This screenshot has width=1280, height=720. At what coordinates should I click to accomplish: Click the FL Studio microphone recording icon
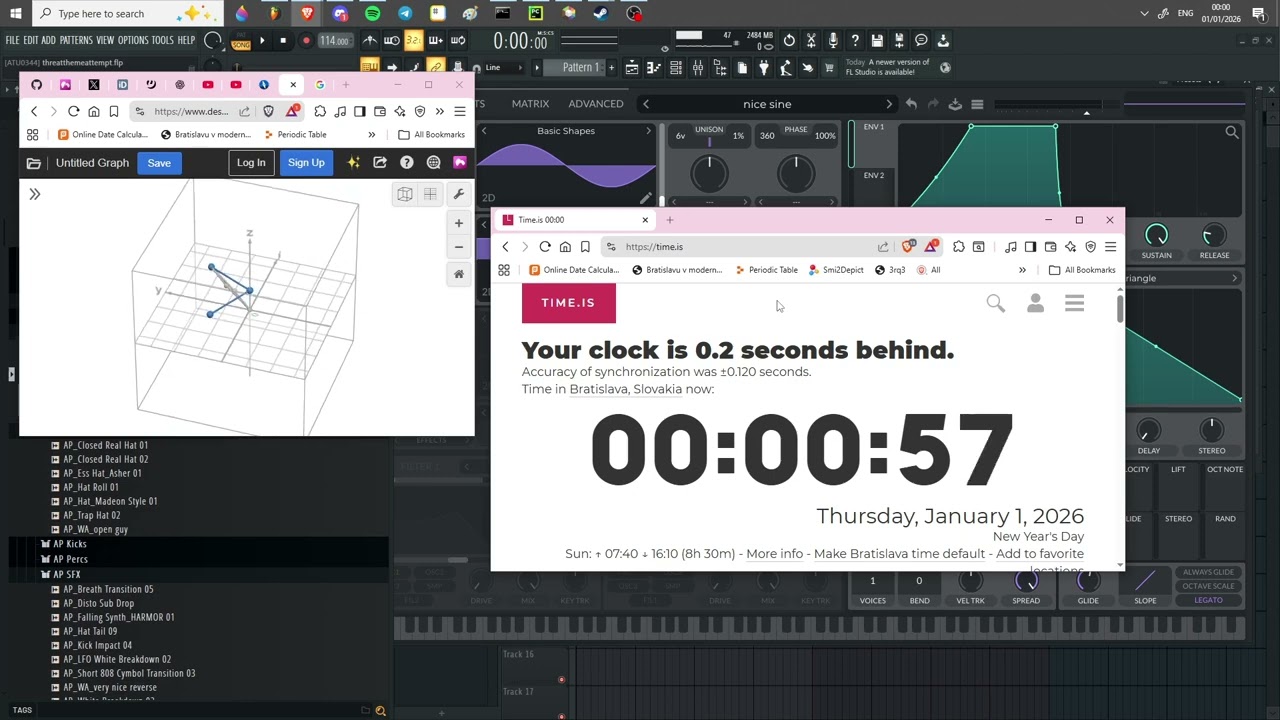[x=833, y=41]
